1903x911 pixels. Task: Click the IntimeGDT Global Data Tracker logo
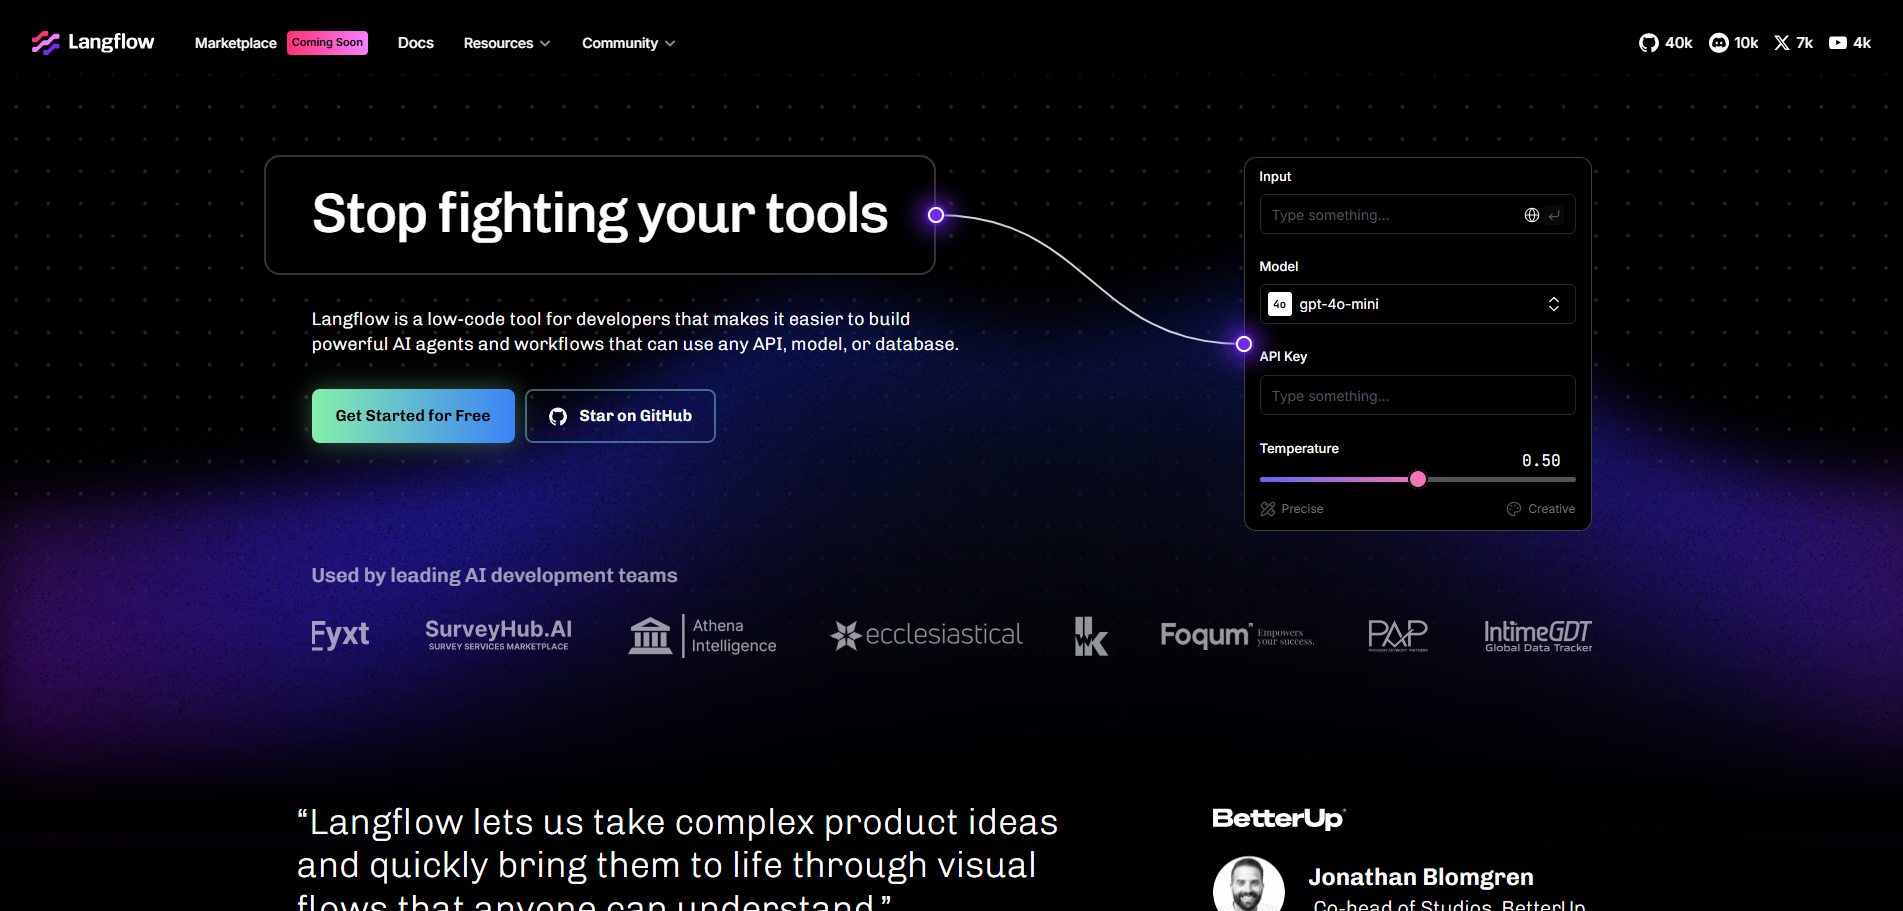tap(1538, 635)
